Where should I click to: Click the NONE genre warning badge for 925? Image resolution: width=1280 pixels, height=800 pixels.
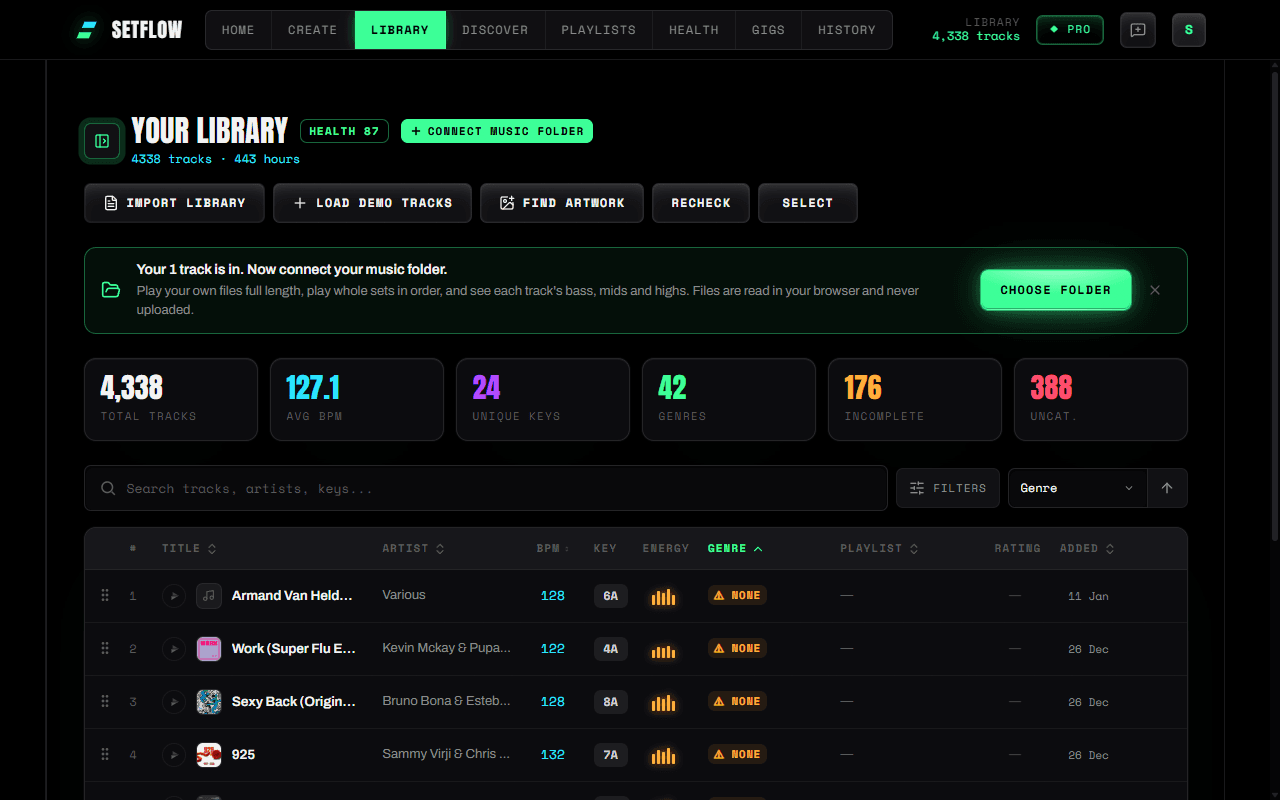point(737,754)
